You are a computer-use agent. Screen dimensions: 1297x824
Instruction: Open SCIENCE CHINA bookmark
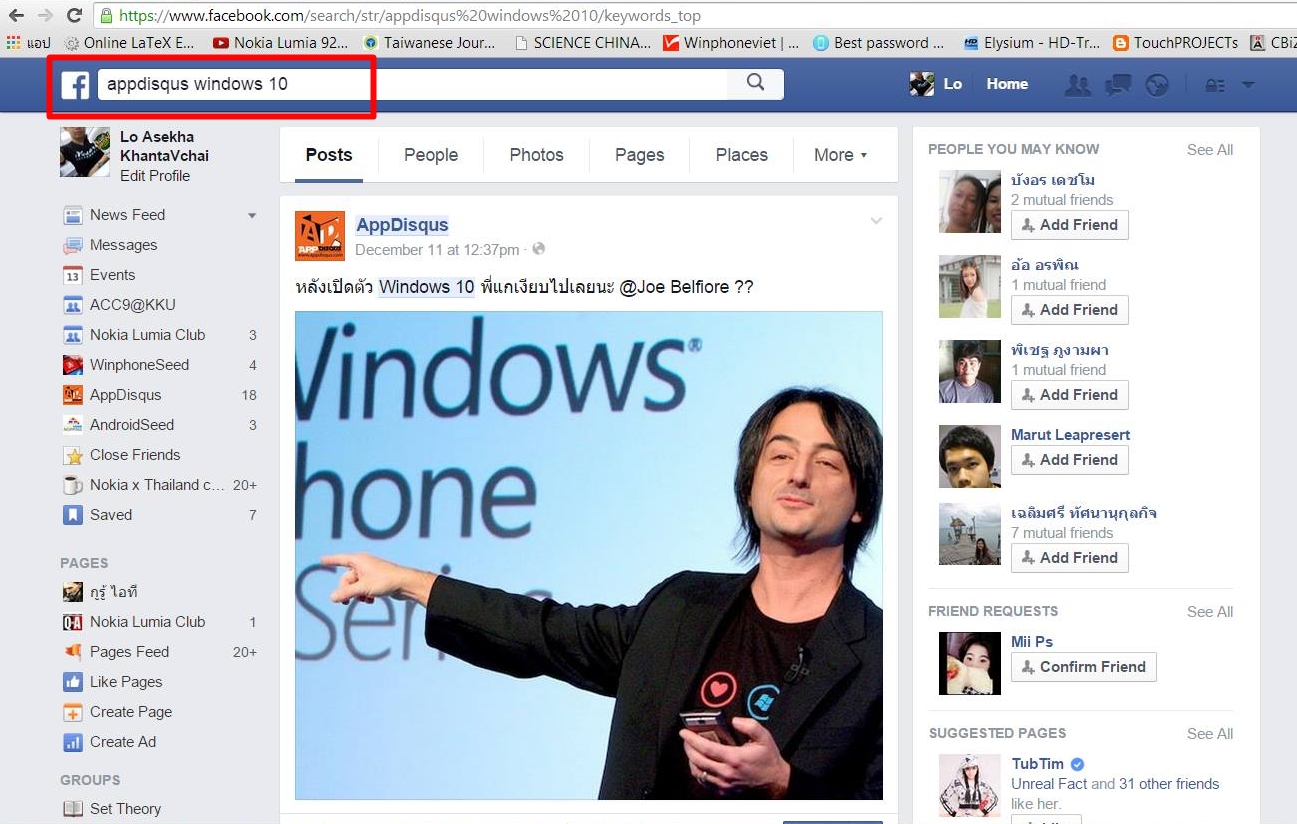pos(582,43)
